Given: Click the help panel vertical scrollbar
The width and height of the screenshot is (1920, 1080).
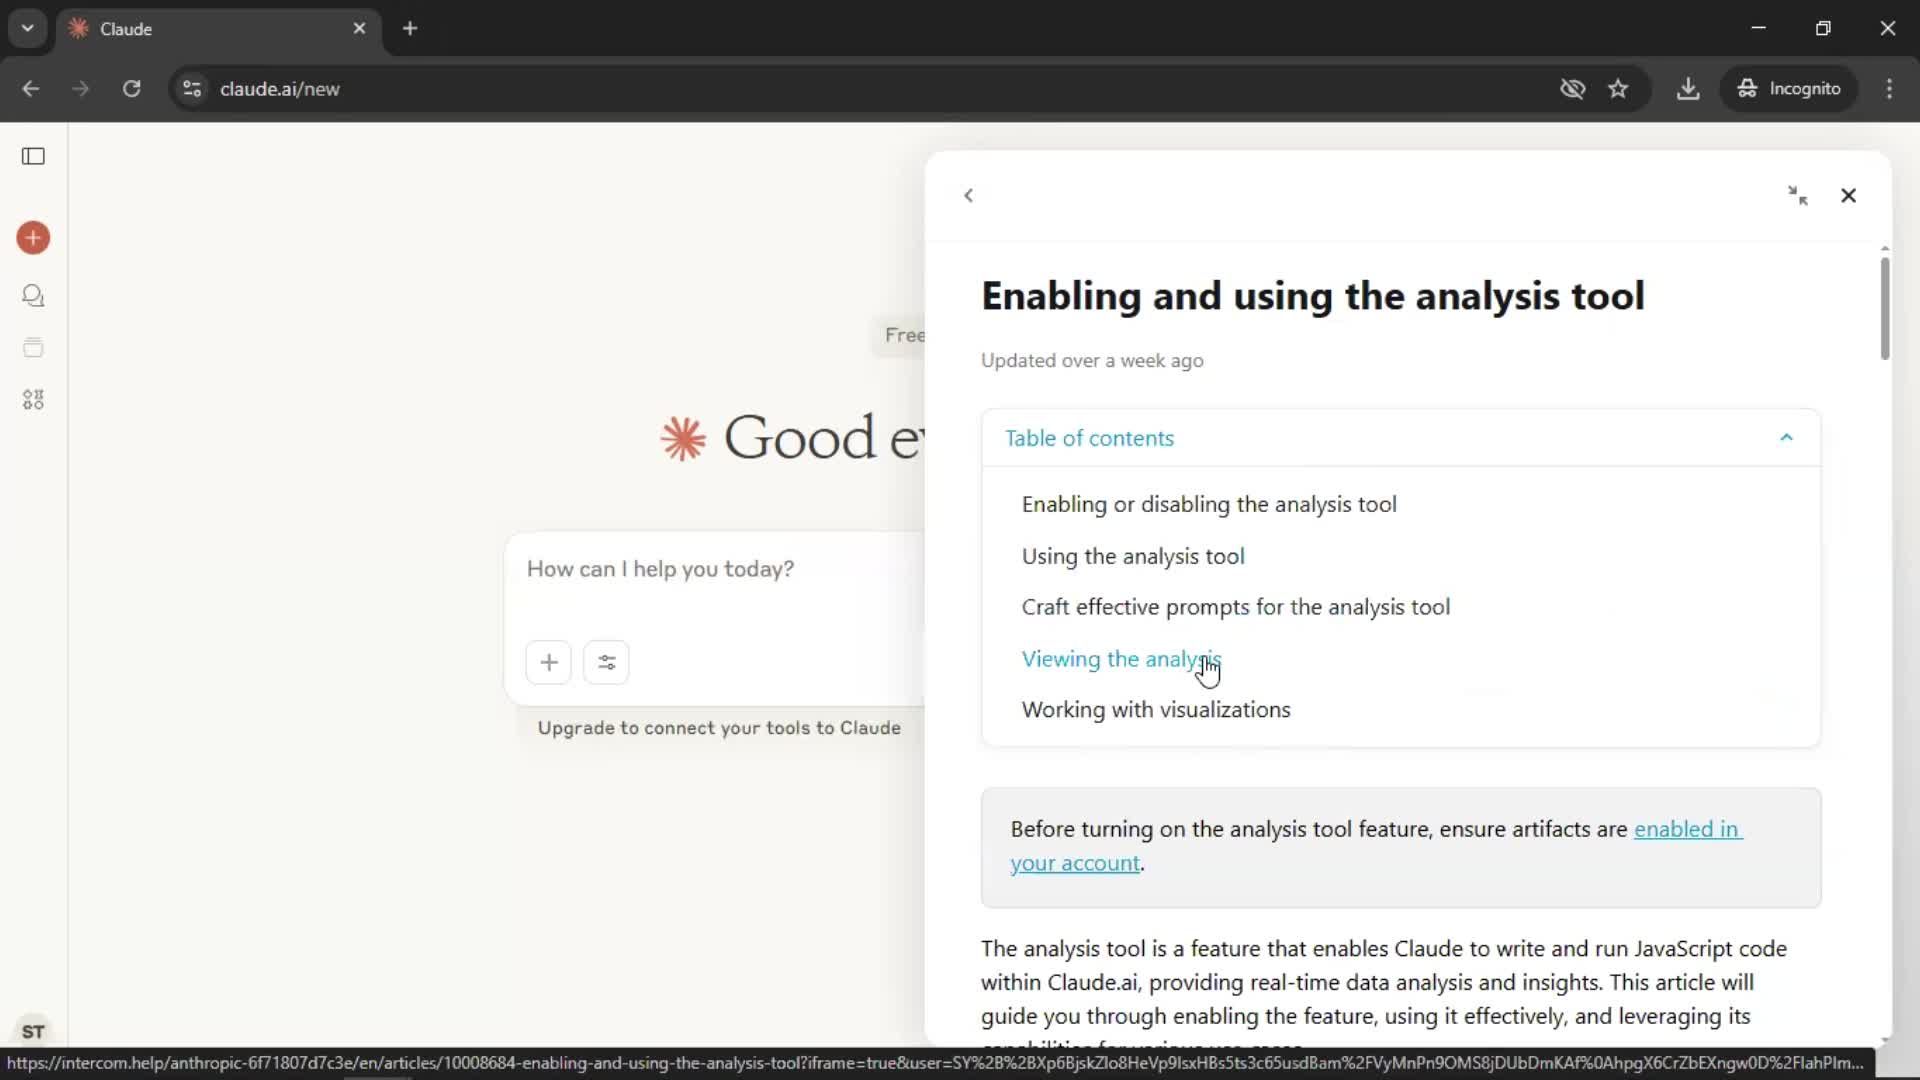Looking at the screenshot, I should (1885, 308).
